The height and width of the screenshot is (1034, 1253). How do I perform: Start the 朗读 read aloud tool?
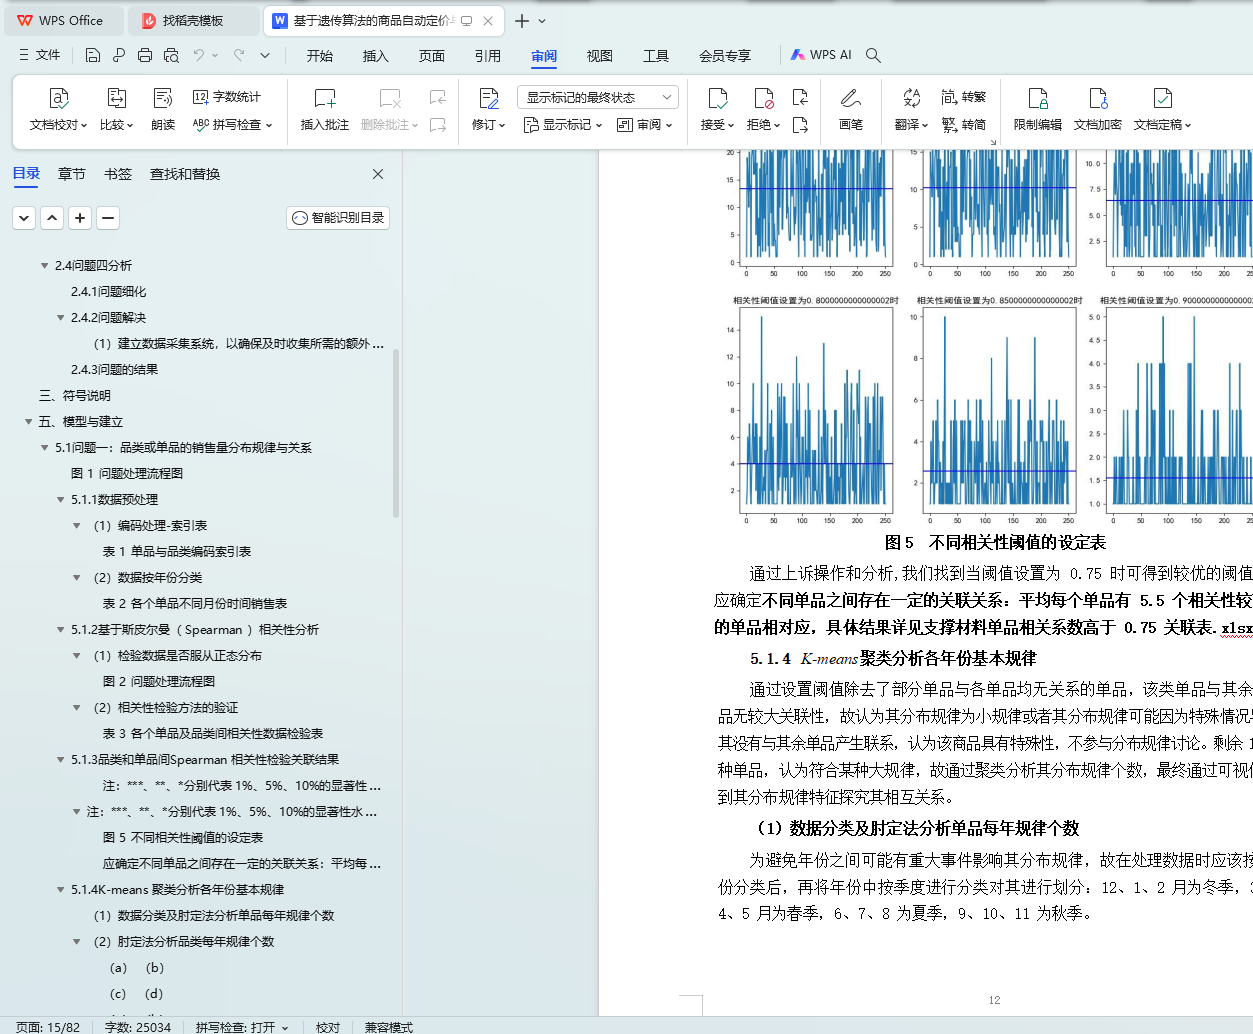pos(163,110)
